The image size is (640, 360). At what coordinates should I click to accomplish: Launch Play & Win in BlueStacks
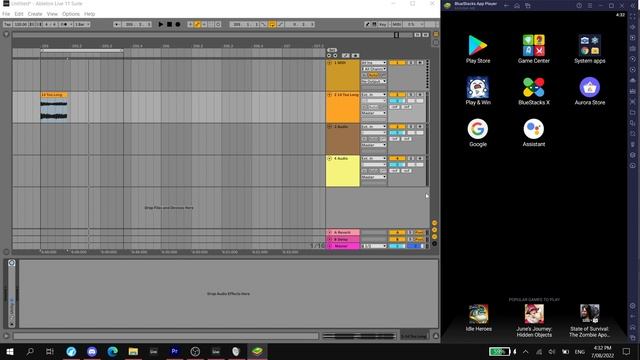pyautogui.click(x=478, y=91)
